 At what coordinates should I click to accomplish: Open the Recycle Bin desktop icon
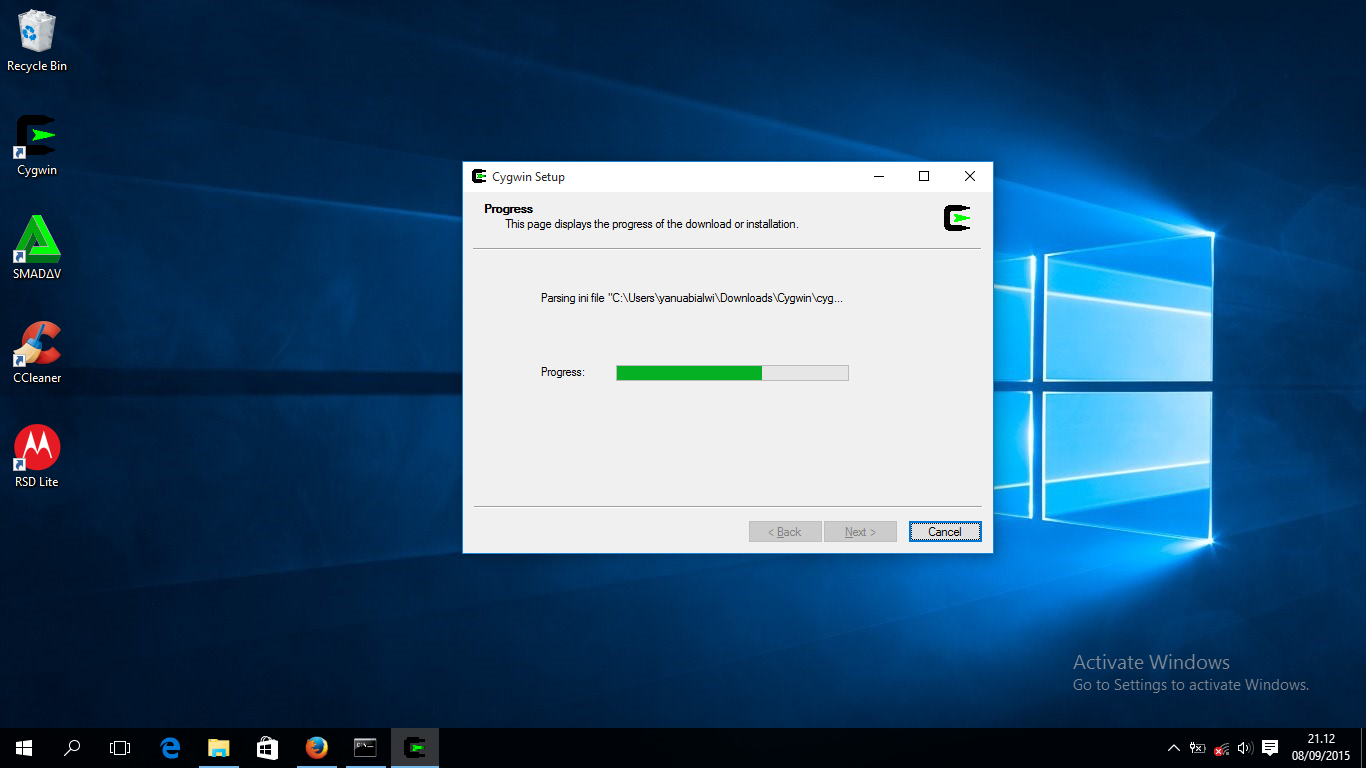(37, 42)
